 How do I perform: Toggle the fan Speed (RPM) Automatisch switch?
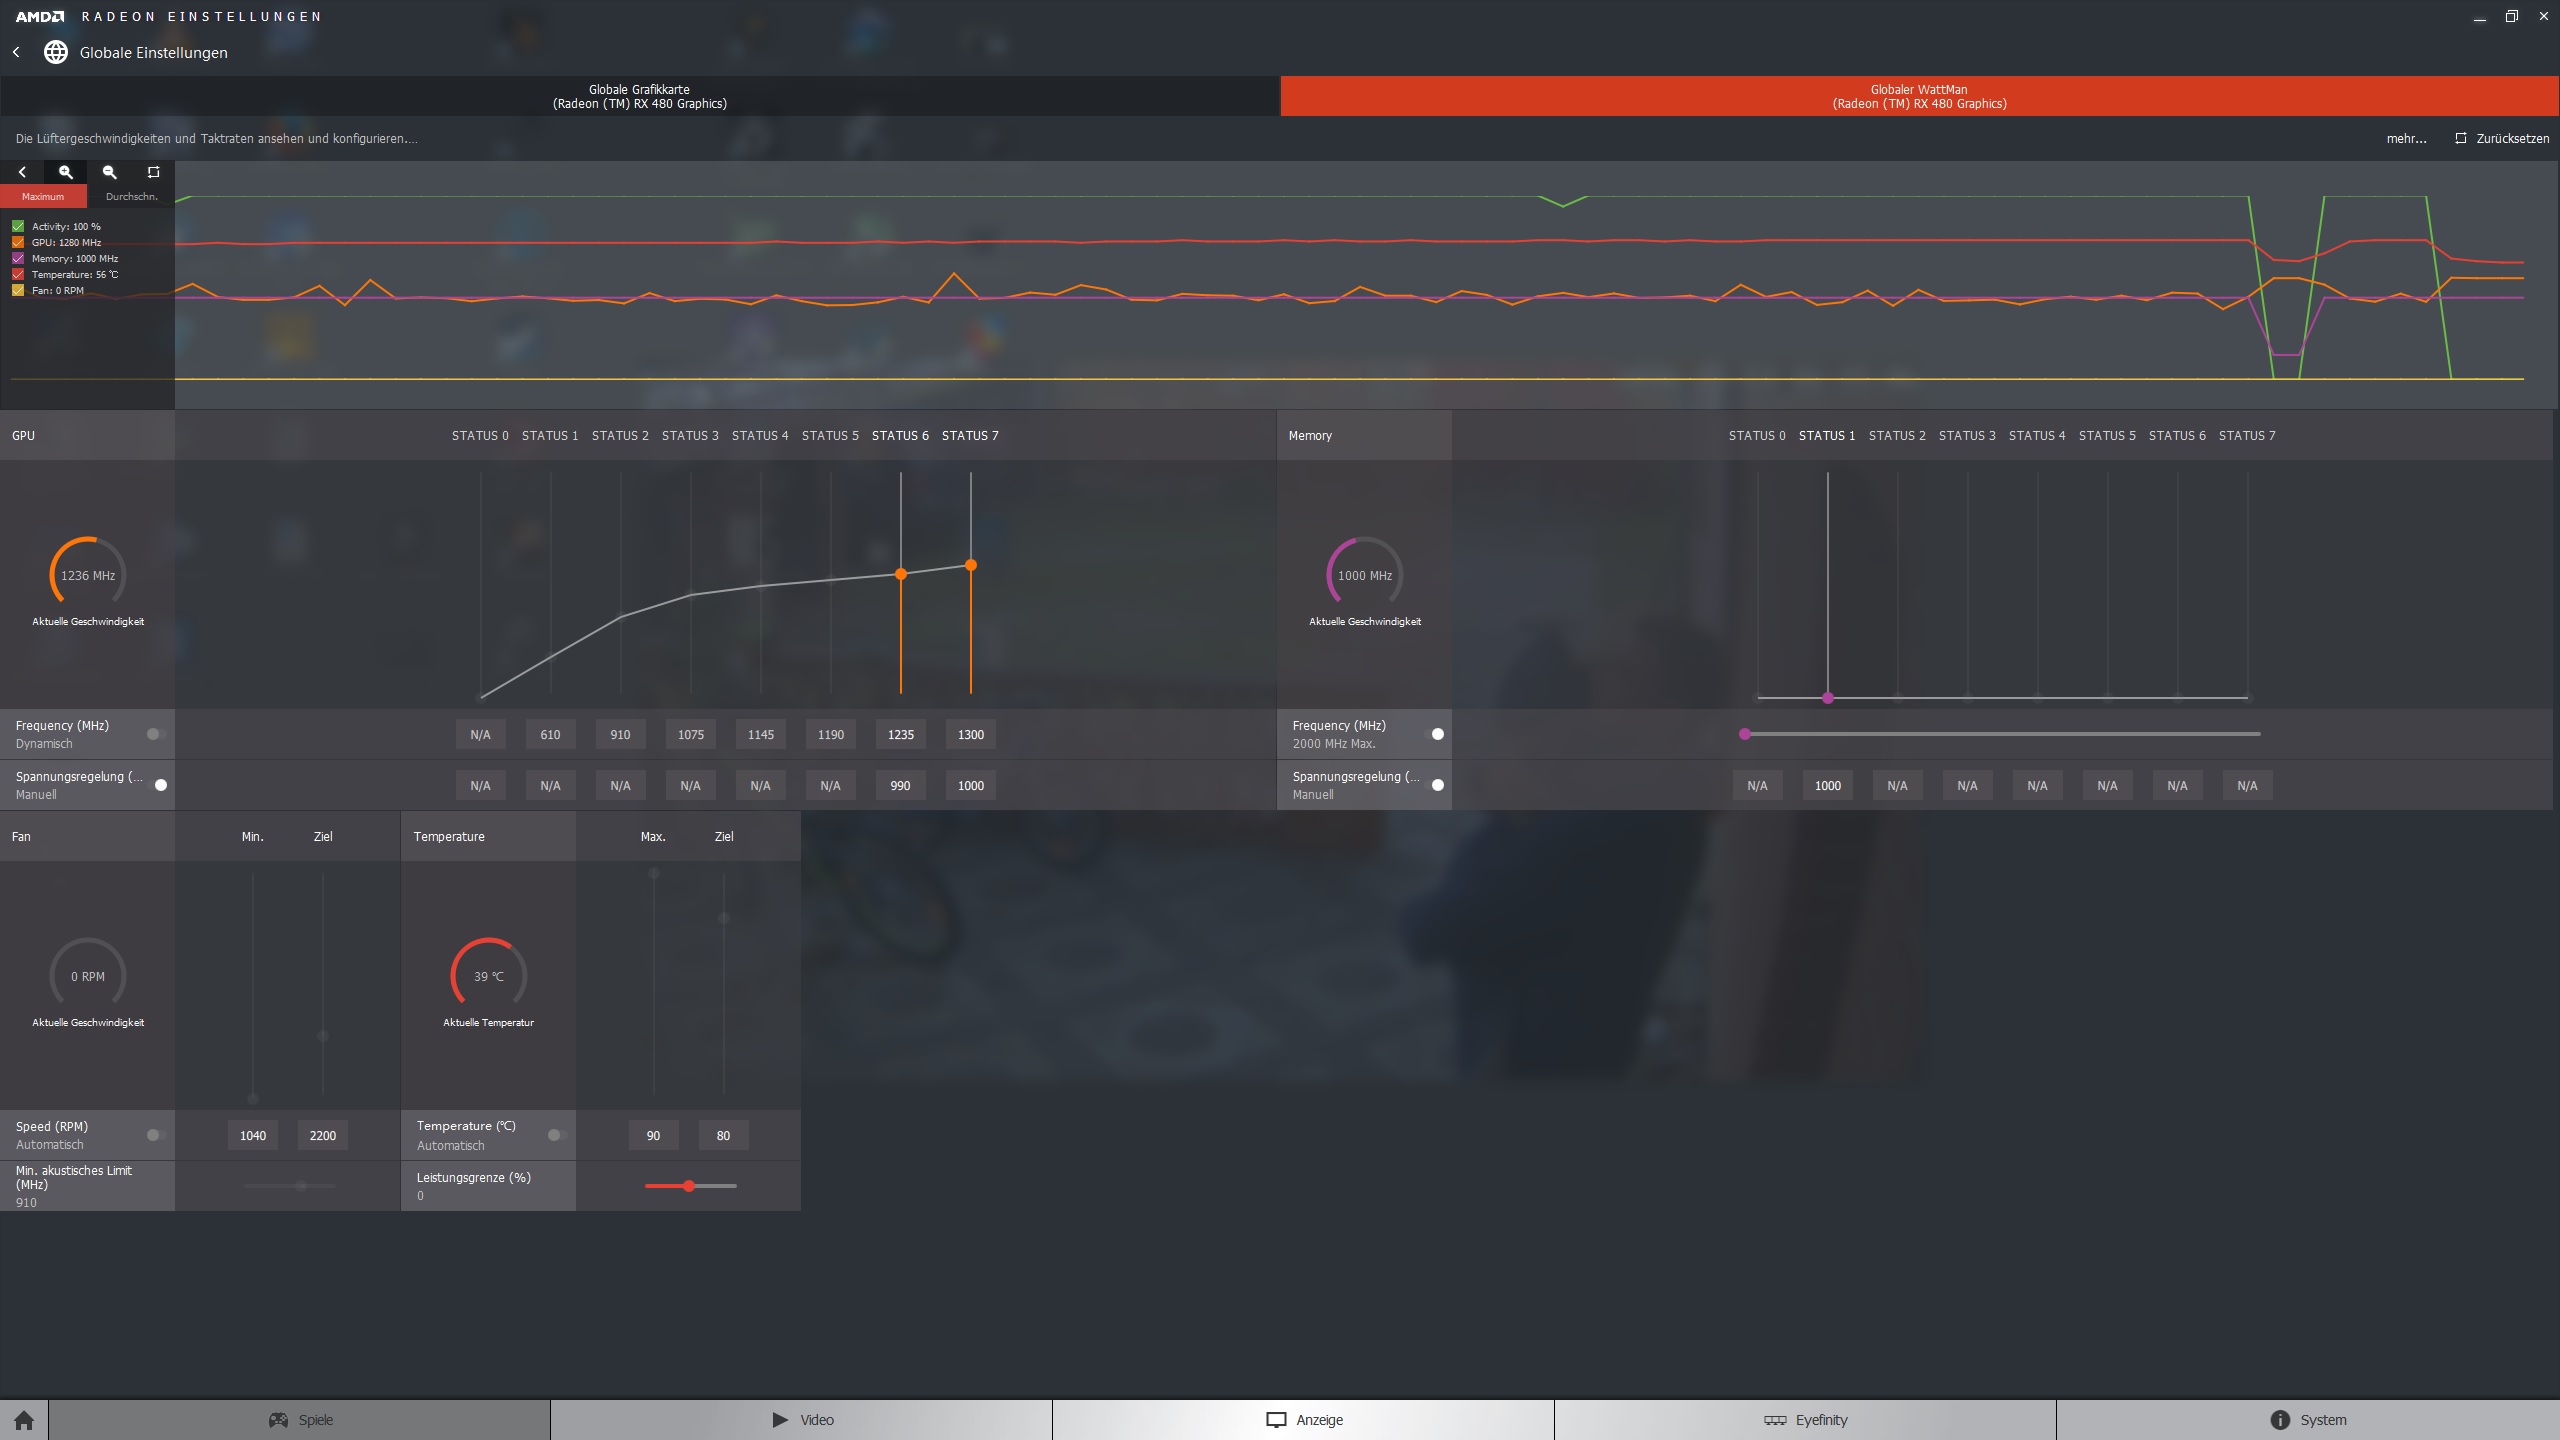[156, 1135]
